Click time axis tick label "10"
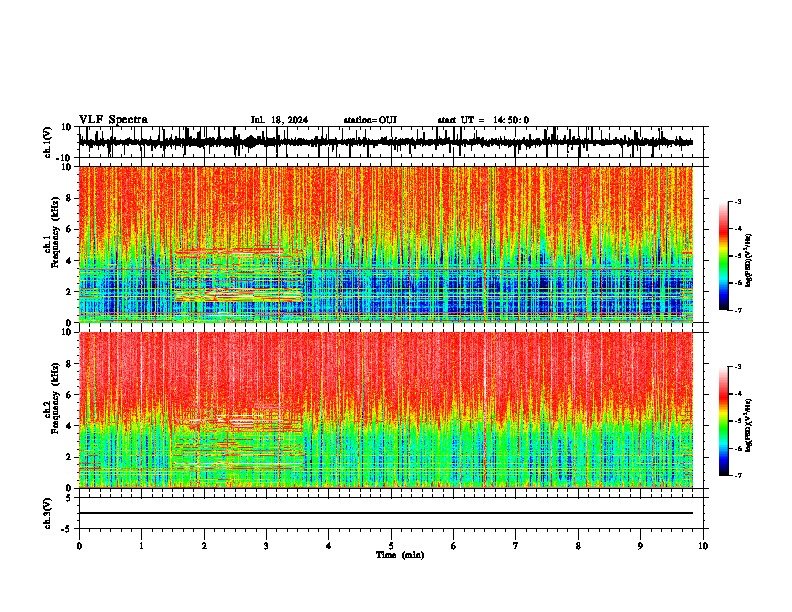The height and width of the screenshot is (612, 792). tap(703, 546)
